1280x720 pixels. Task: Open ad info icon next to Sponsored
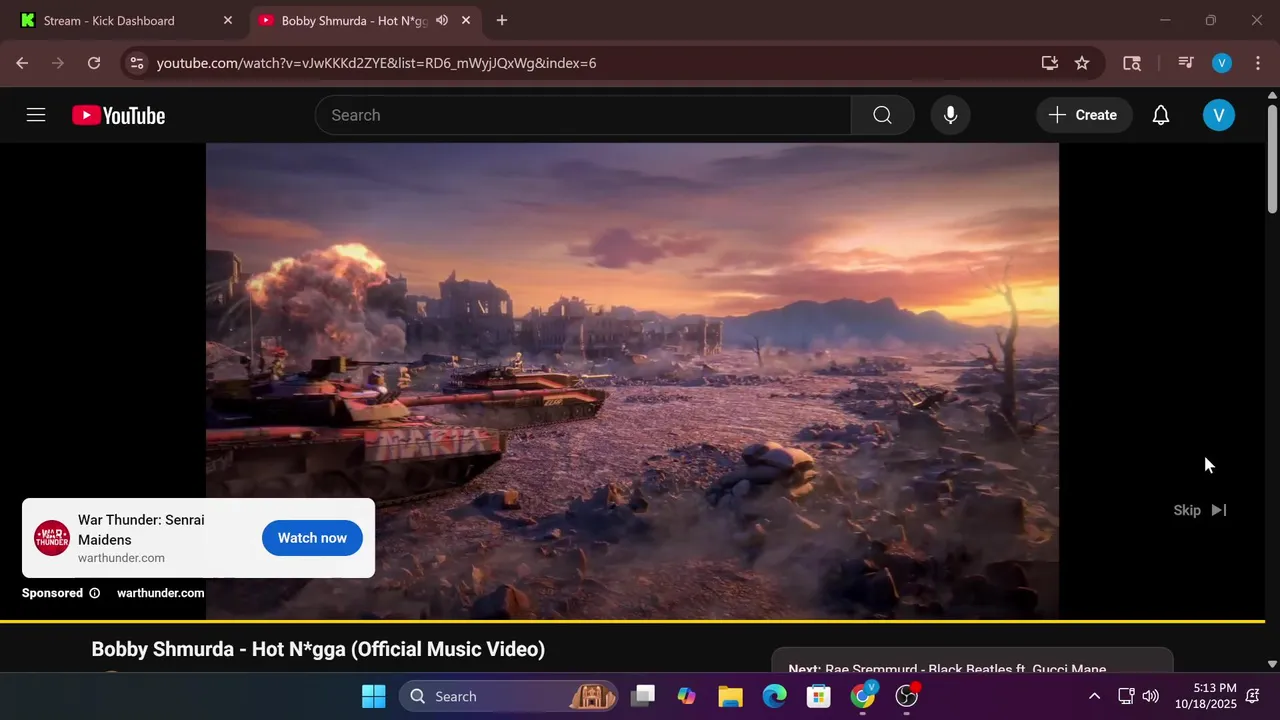(x=95, y=593)
